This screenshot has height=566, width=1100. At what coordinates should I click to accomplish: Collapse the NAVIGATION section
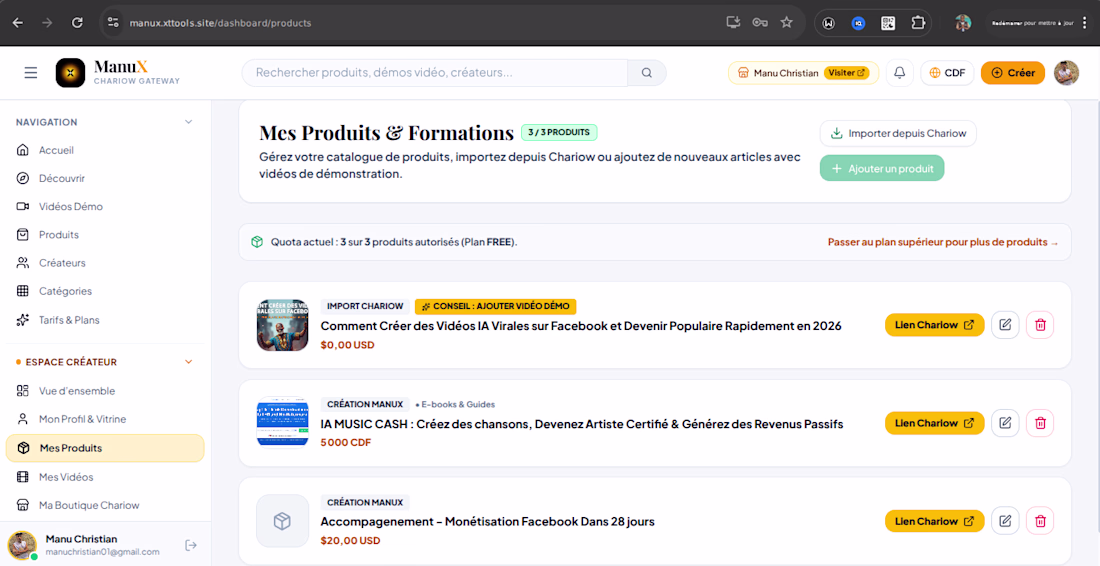188,122
